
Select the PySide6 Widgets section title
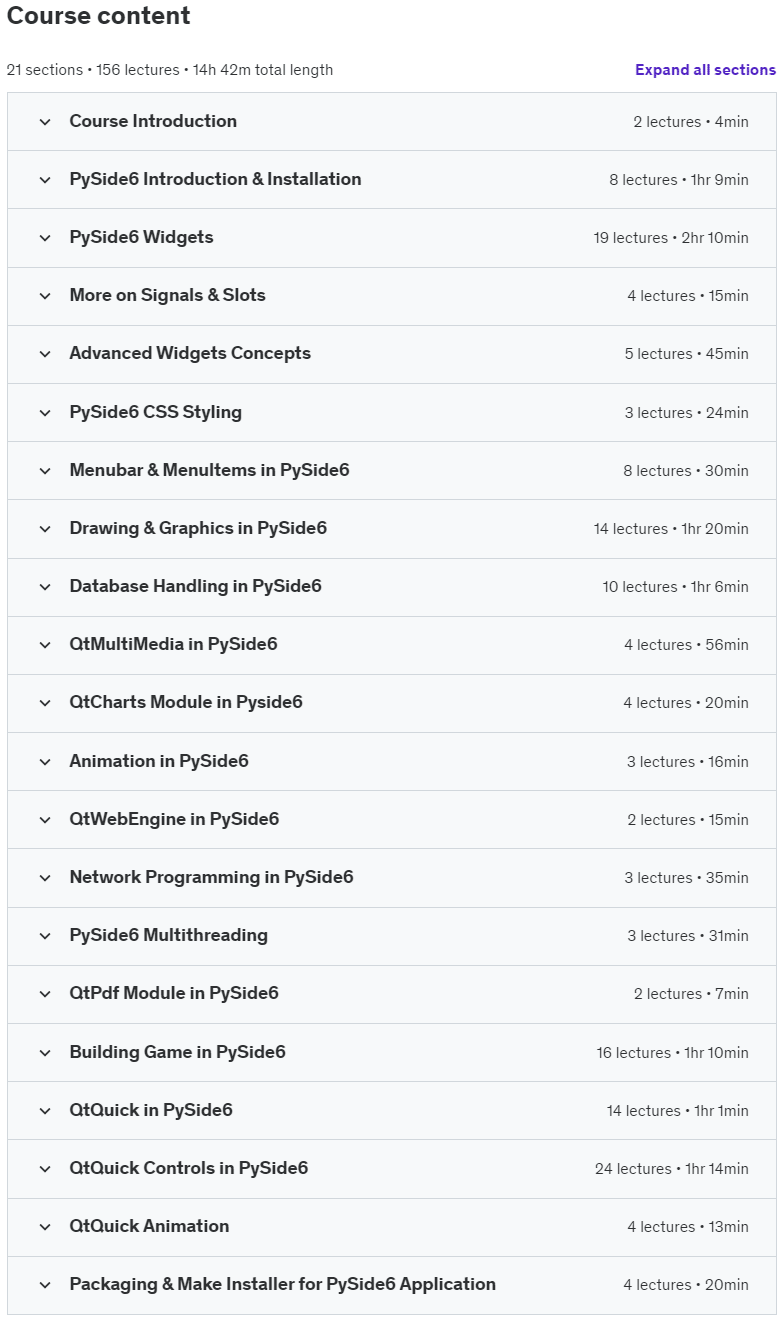[141, 237]
